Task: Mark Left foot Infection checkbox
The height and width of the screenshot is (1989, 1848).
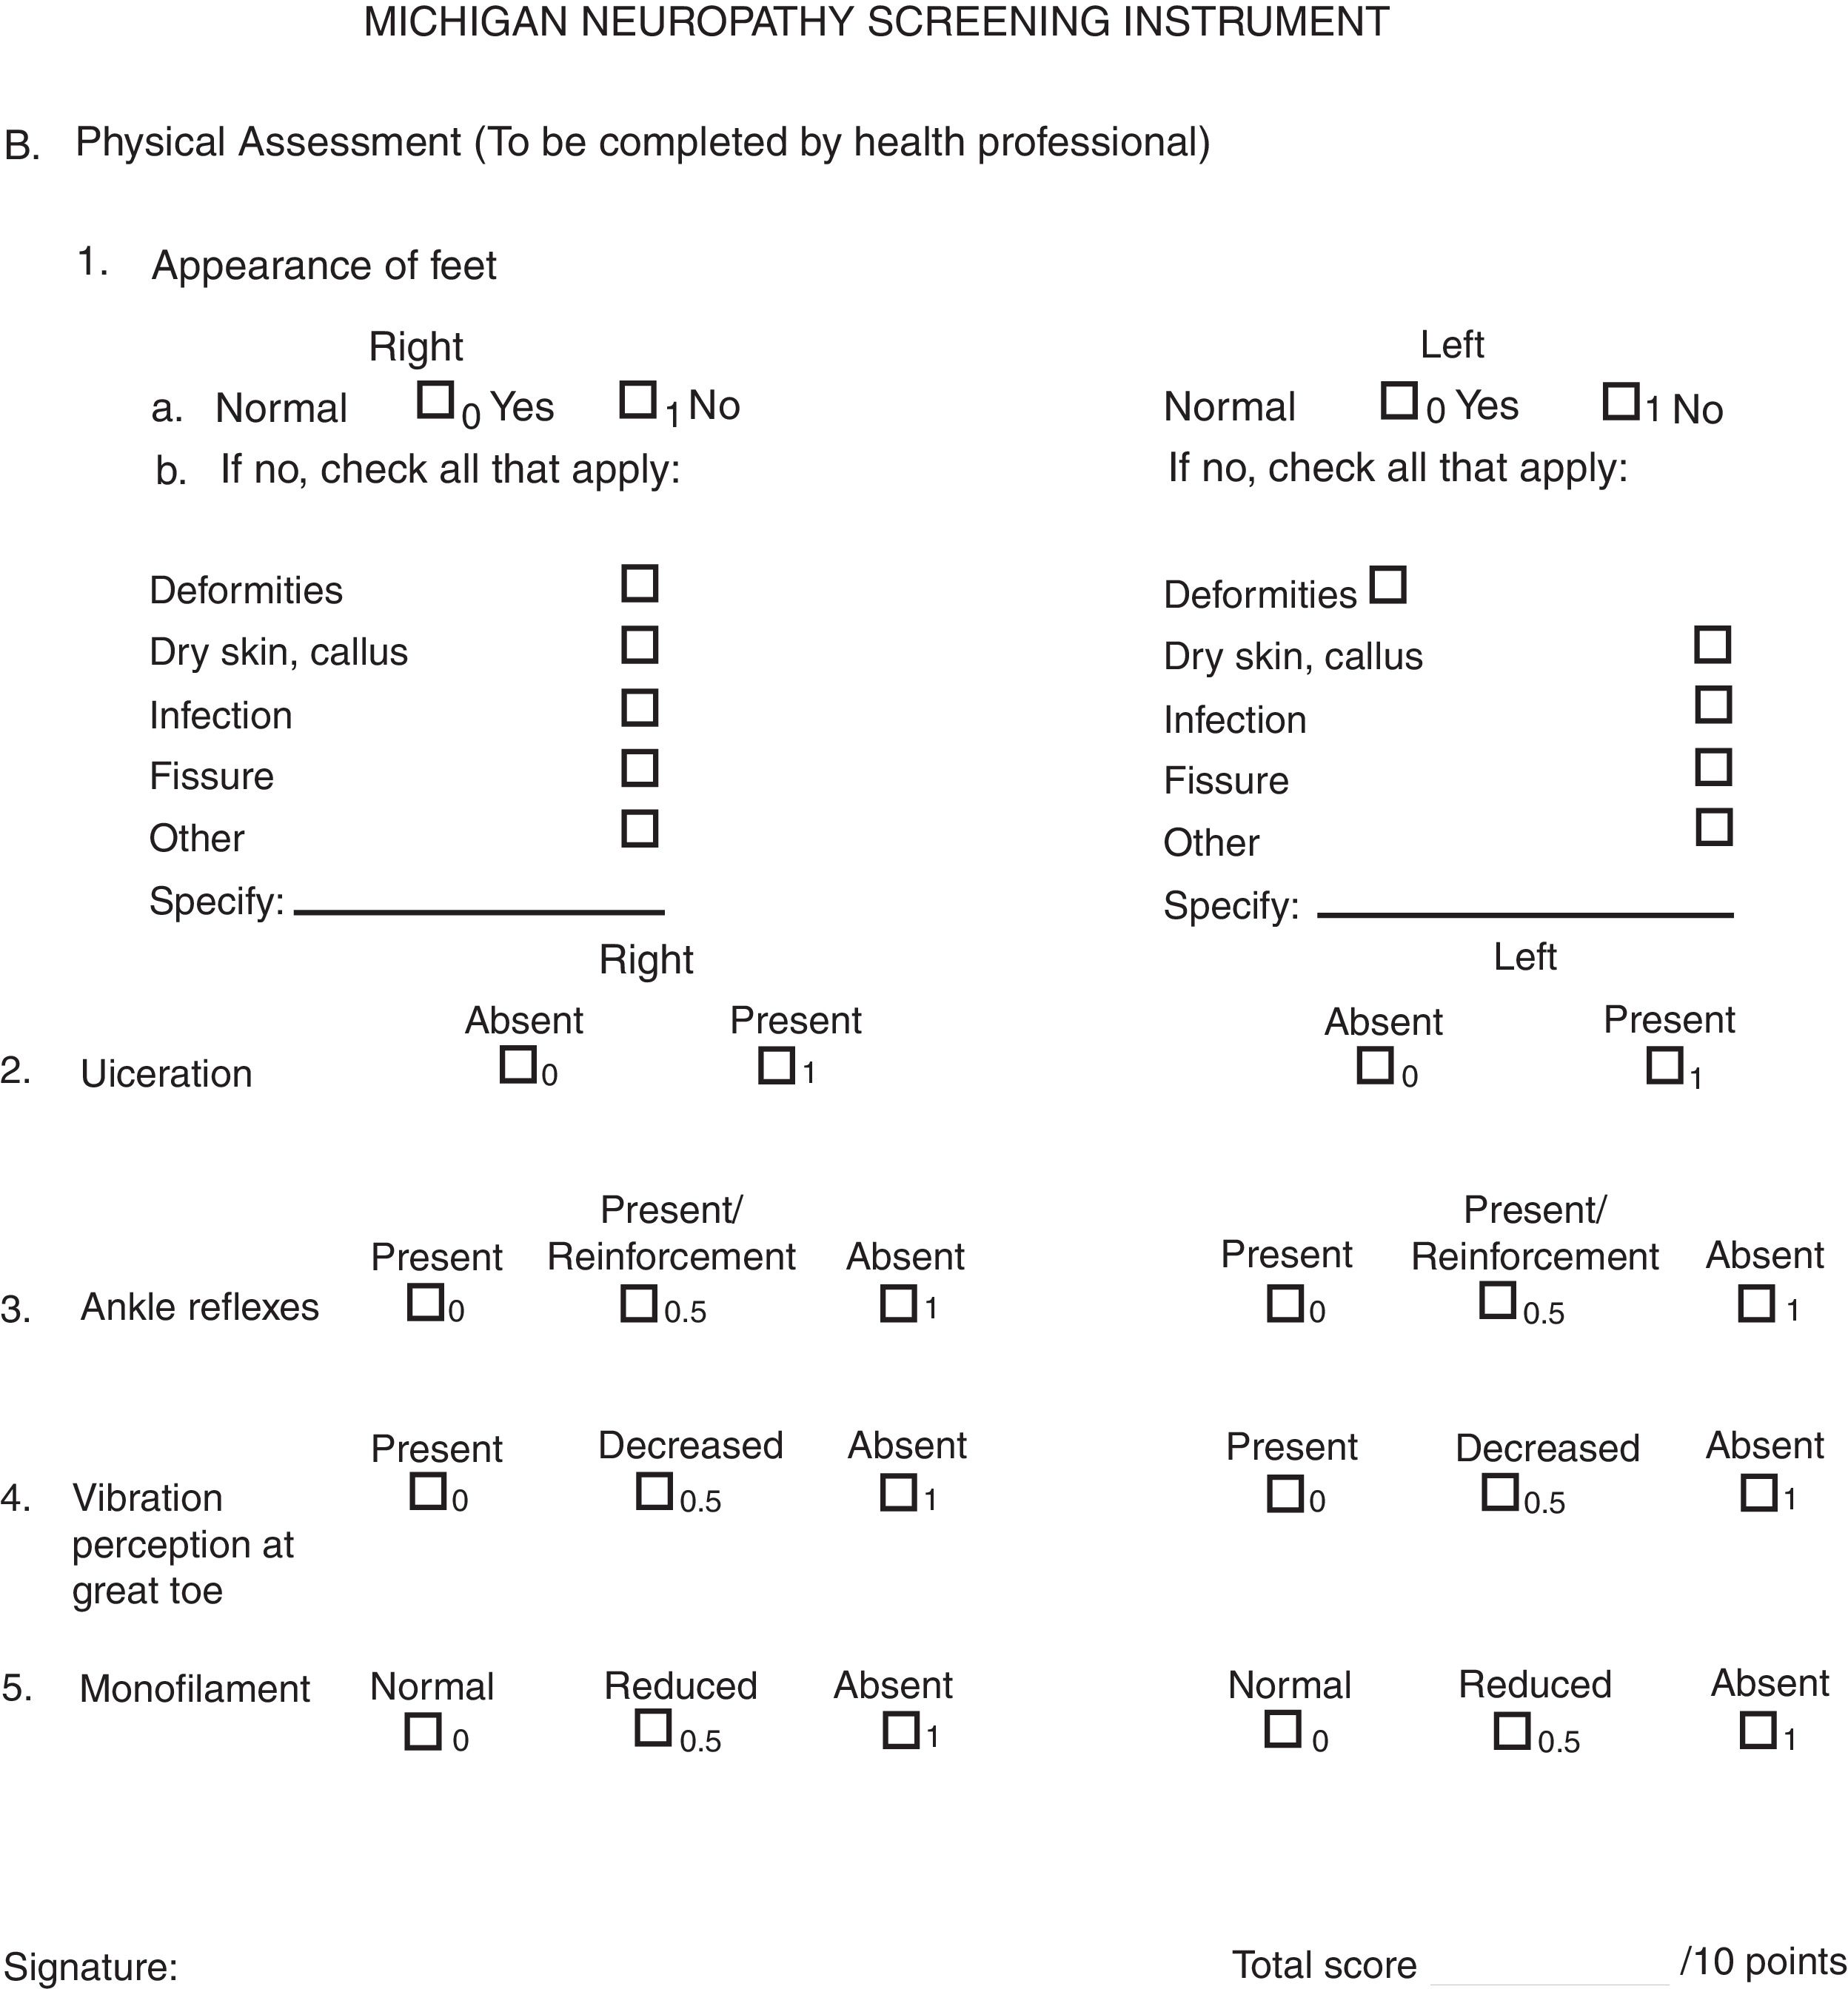Action: (x=1713, y=705)
